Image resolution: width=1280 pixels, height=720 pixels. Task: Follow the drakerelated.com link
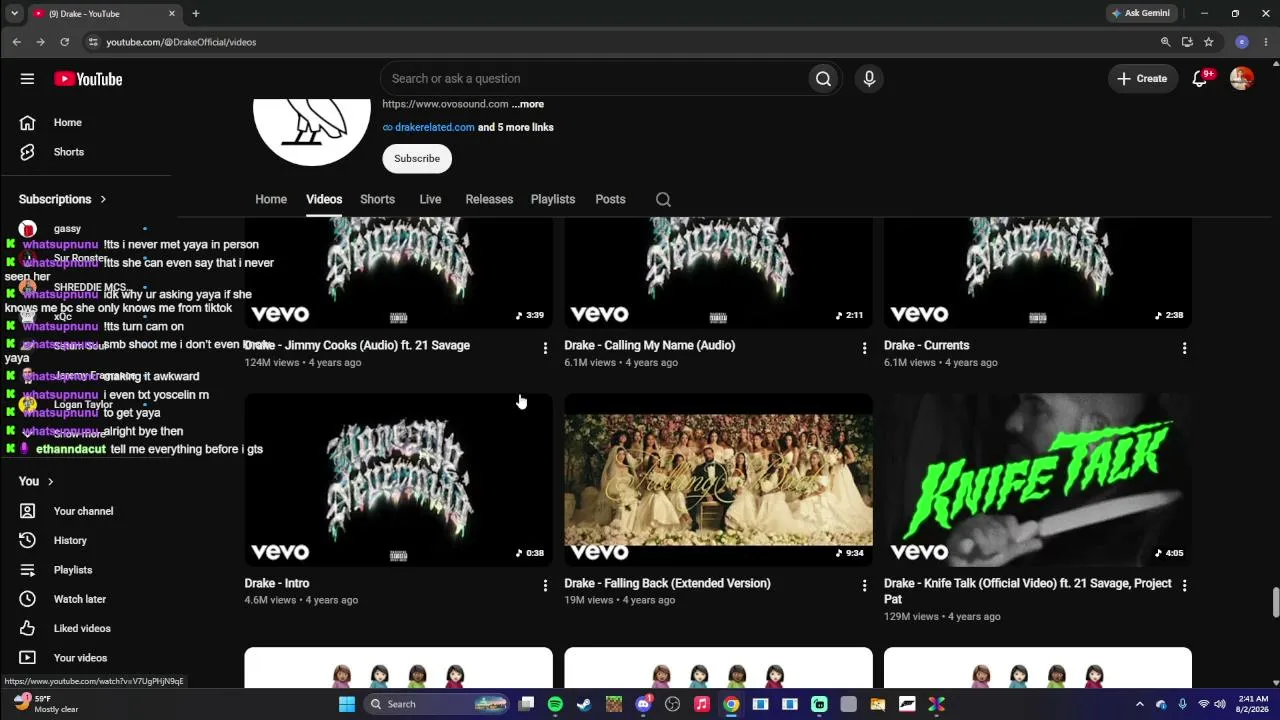coord(434,127)
